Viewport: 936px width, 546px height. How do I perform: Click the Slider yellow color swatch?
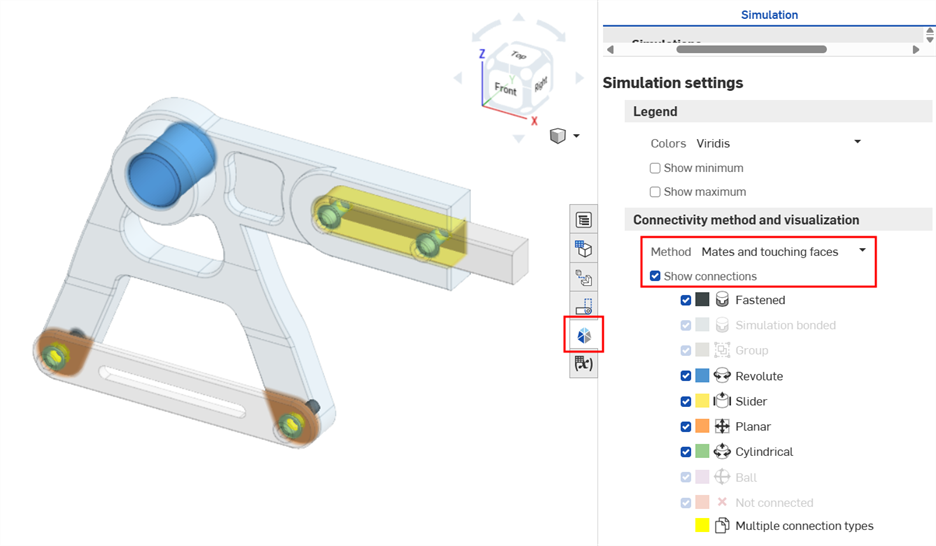pos(703,401)
